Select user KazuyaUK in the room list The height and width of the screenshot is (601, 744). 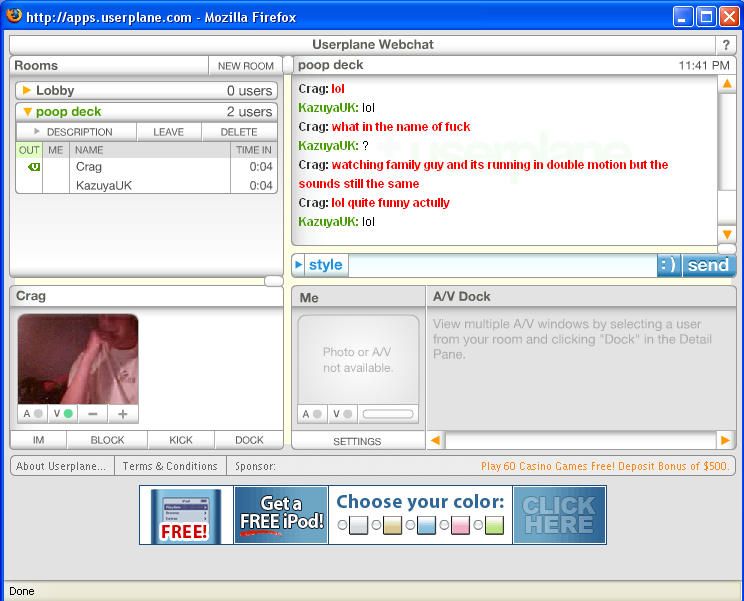pos(147,185)
